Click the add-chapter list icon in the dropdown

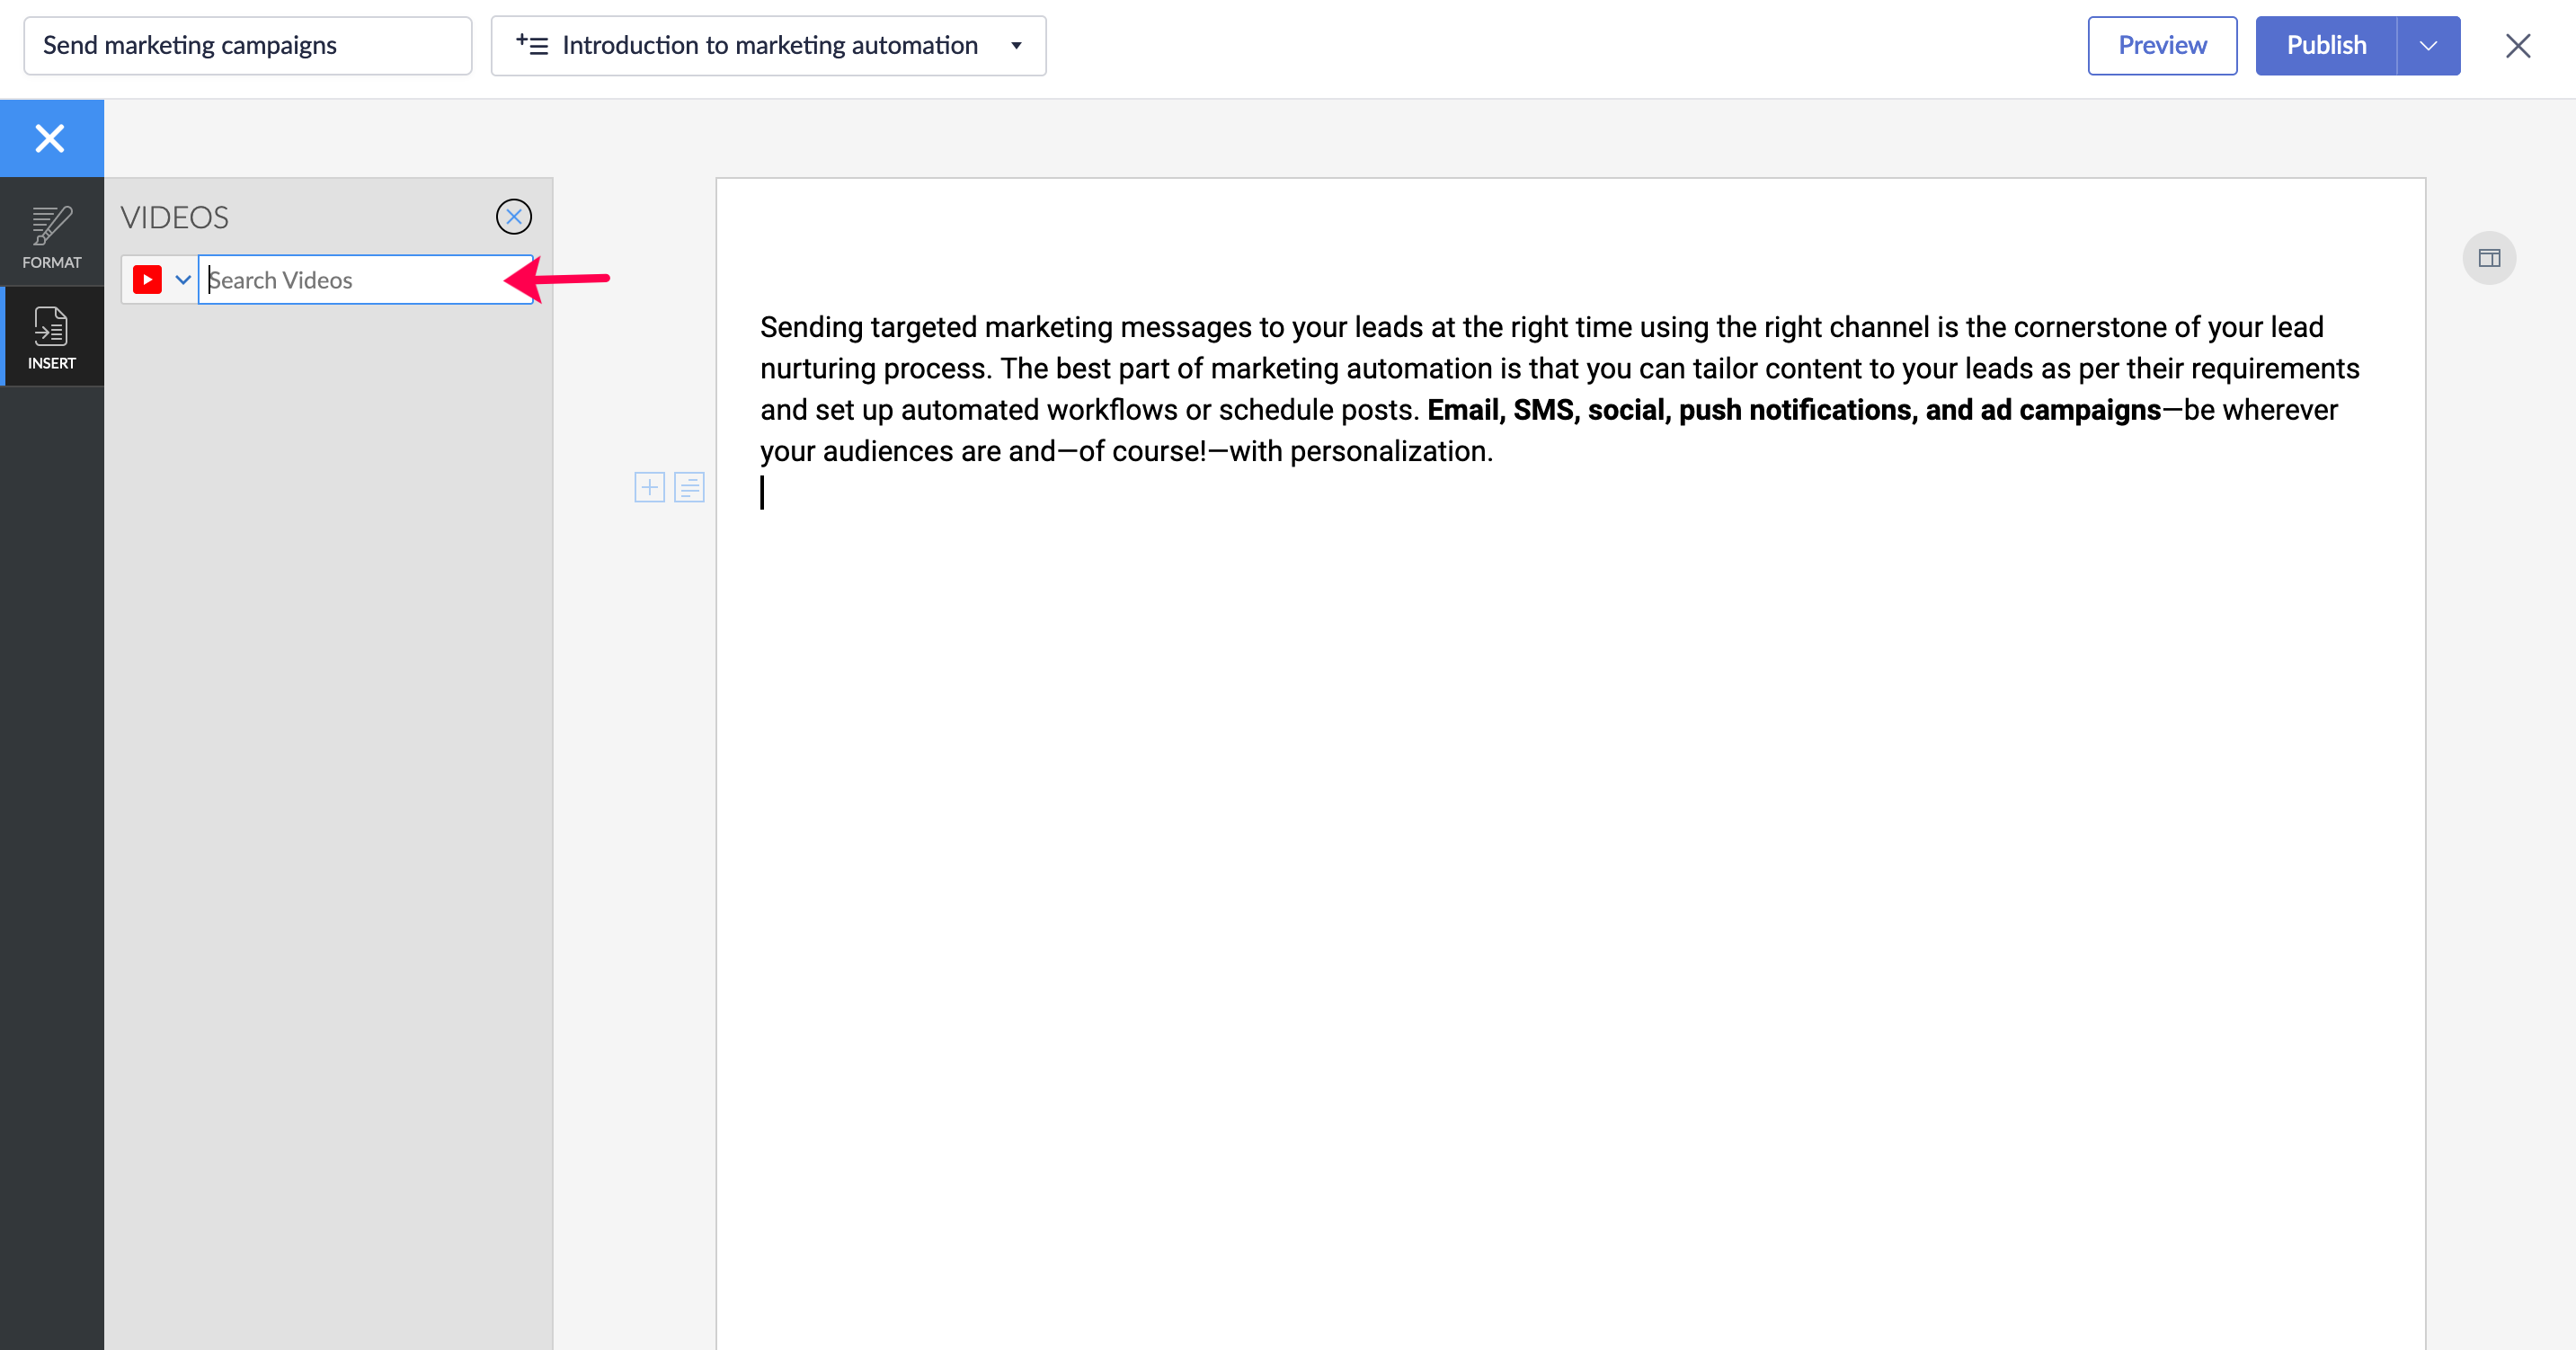pos(532,45)
